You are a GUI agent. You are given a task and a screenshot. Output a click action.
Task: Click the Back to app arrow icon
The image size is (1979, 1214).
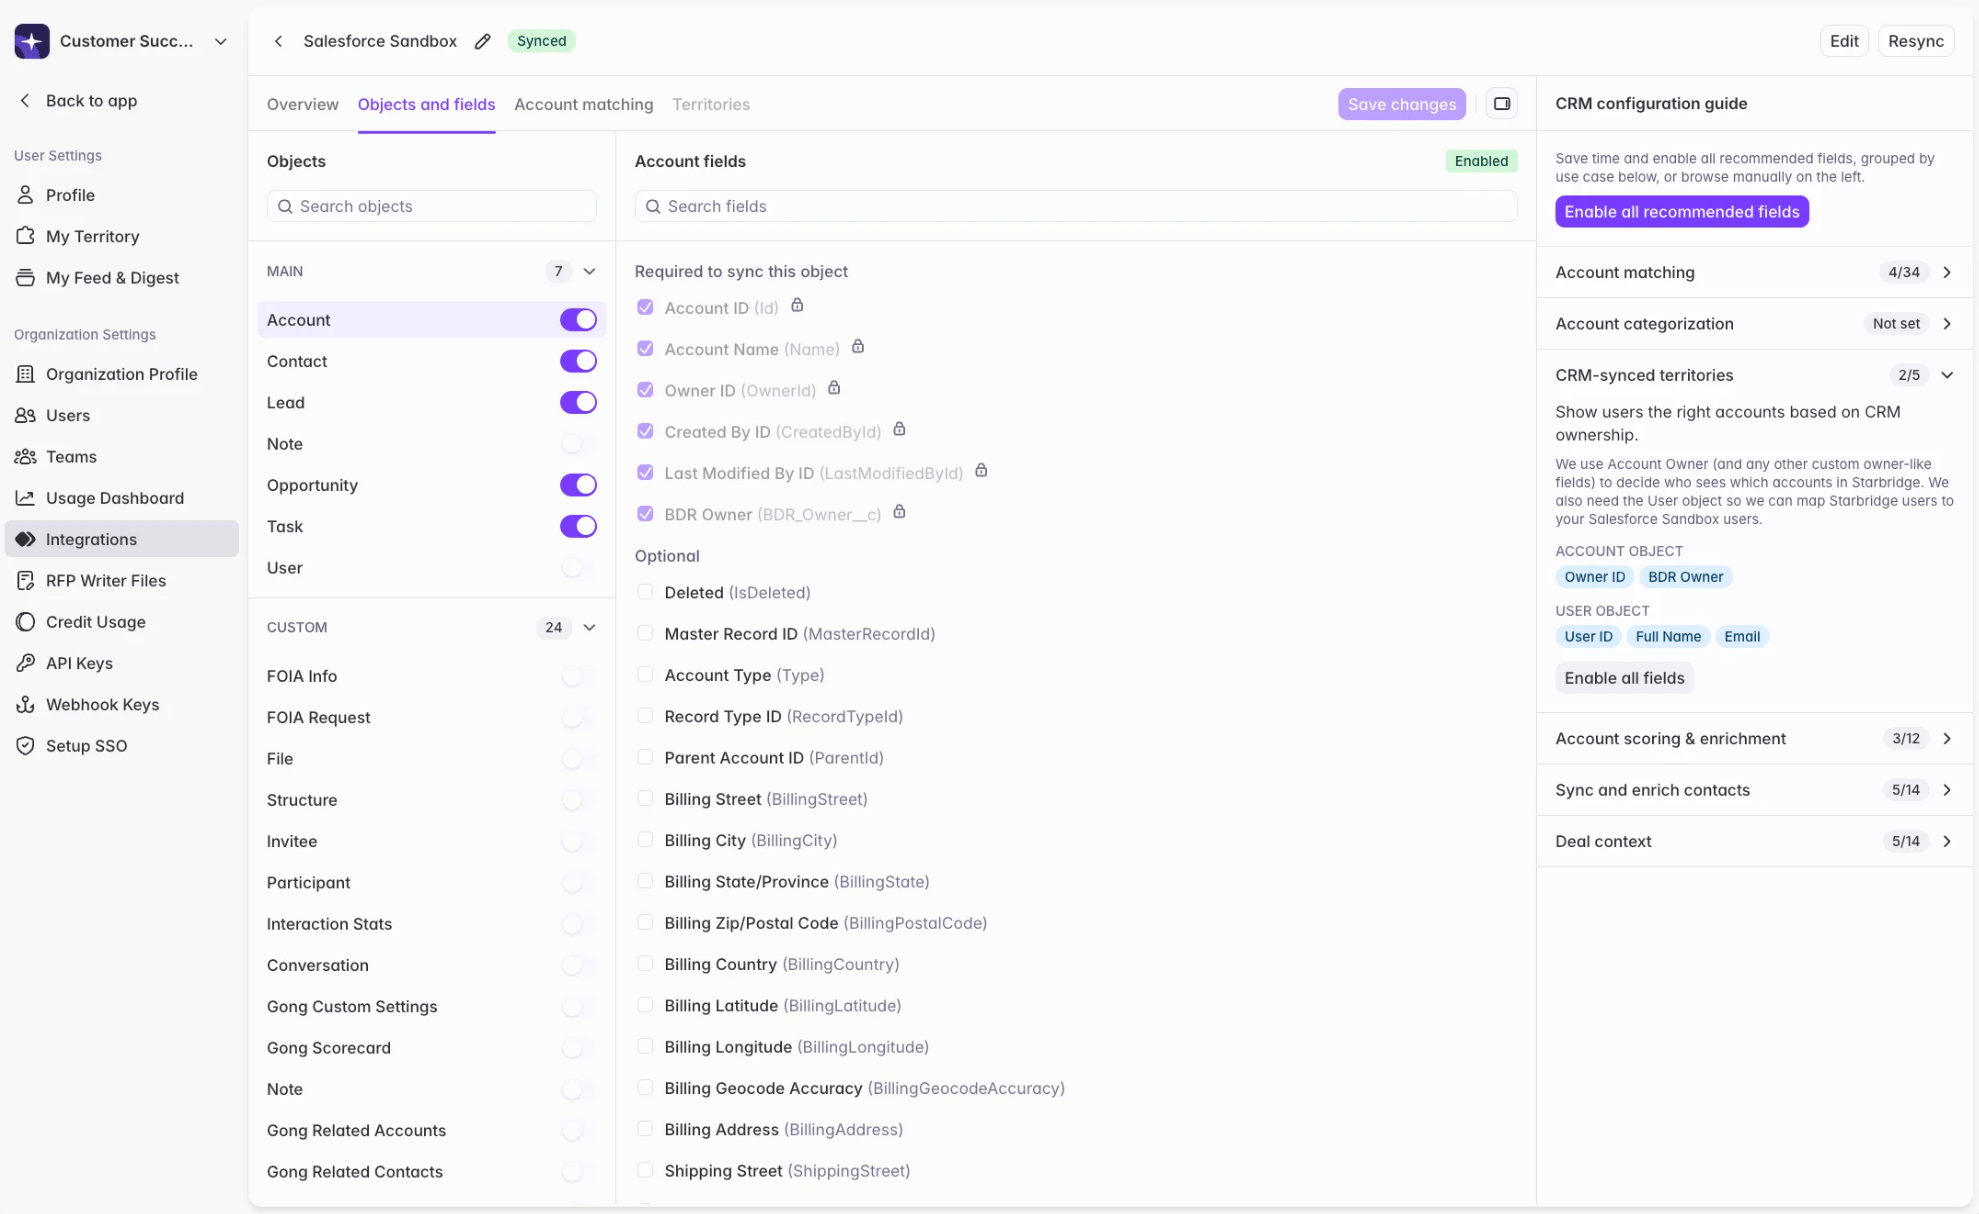[25, 100]
